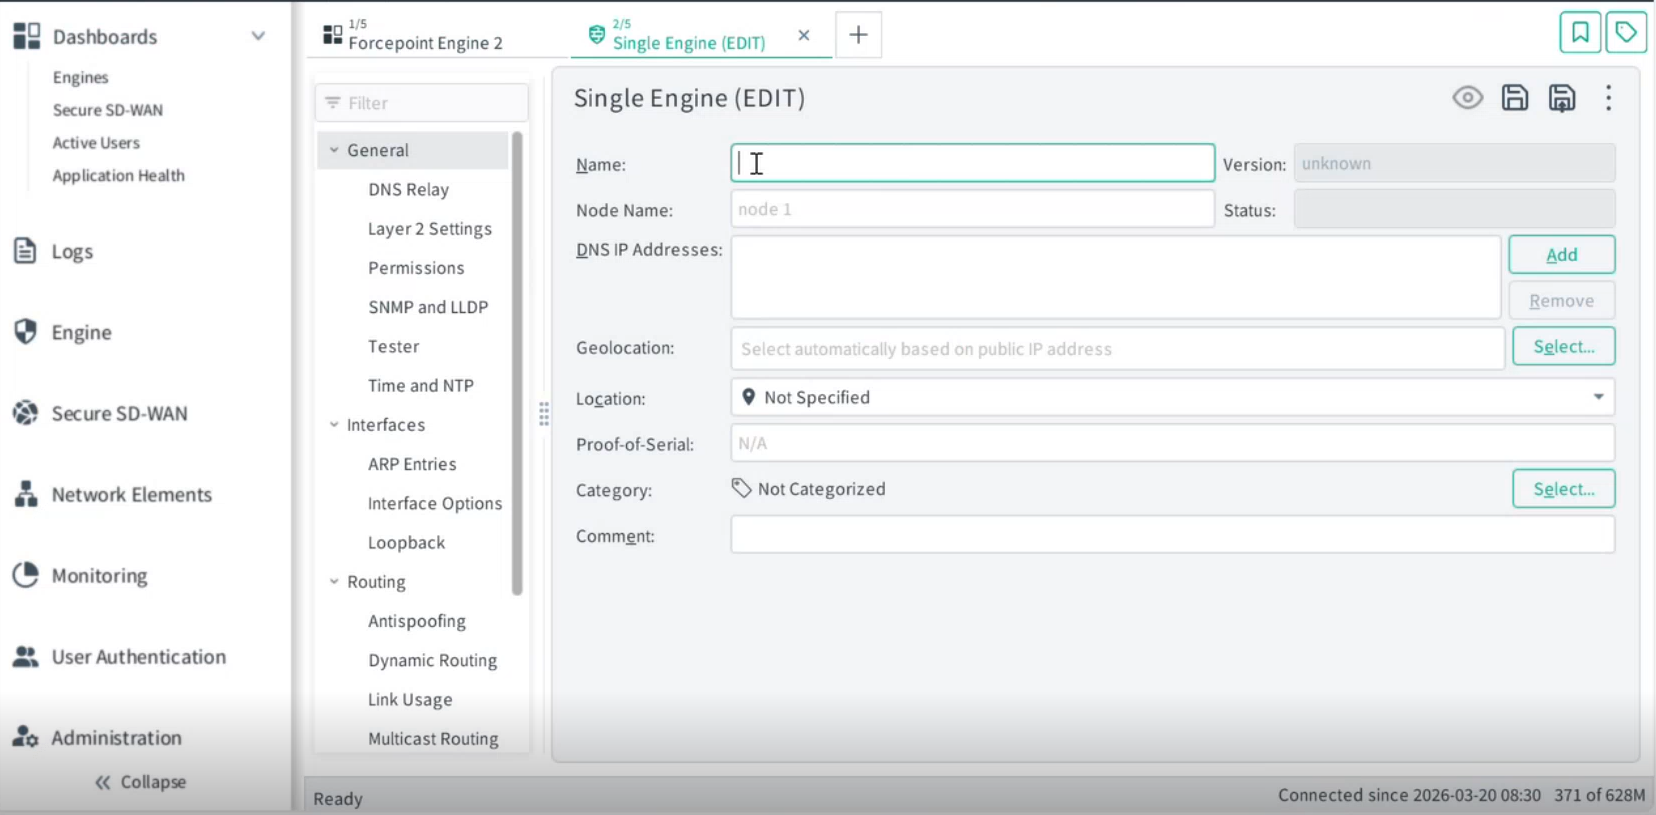Click the Dashboards icon in sidebar
This screenshot has width=1656, height=815.
(x=26, y=36)
